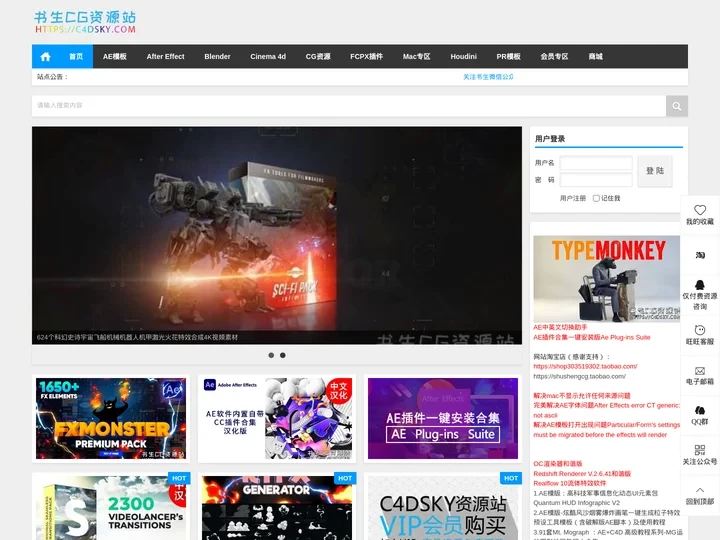This screenshot has height=540, width=720.
Task: Click the QR code follow icon
Action: pos(700,450)
